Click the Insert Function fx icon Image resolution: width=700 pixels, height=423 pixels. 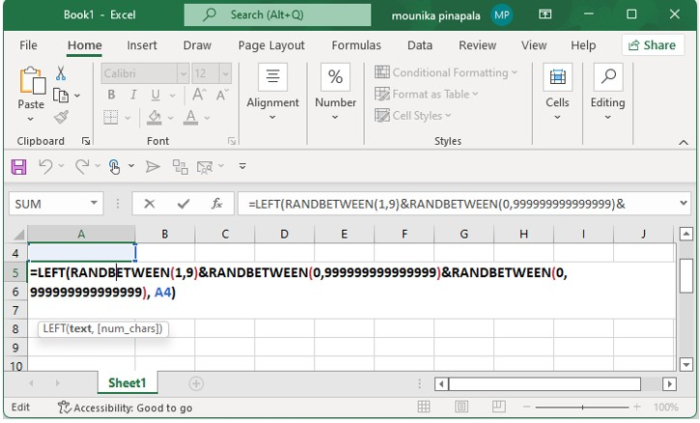point(217,204)
